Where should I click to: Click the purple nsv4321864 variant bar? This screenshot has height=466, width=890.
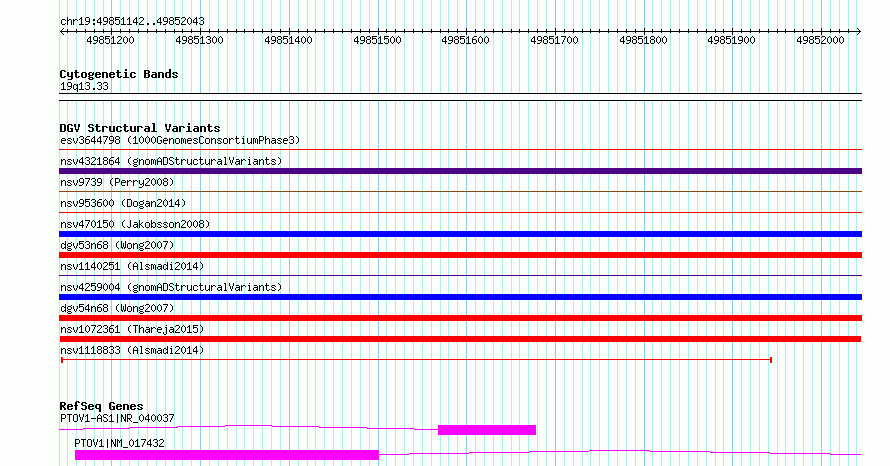460,171
